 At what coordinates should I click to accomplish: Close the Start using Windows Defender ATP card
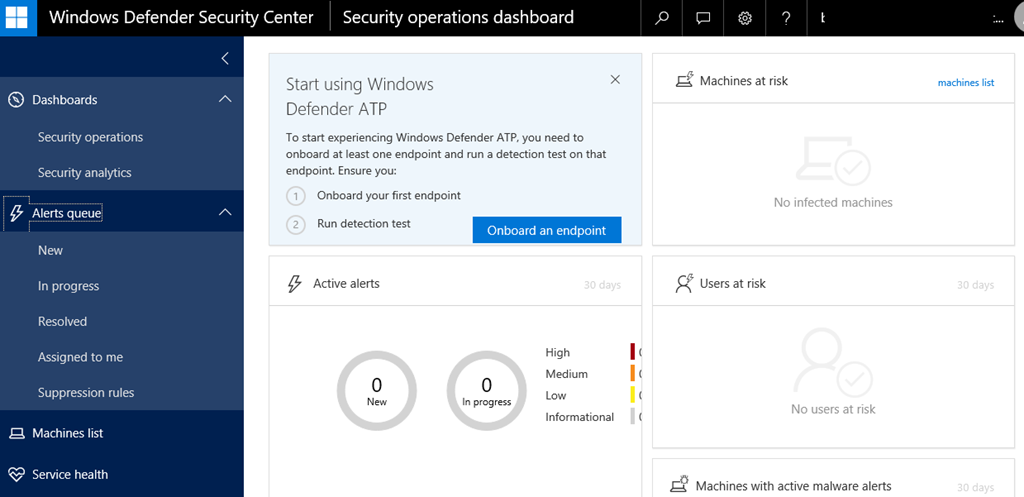click(x=615, y=80)
